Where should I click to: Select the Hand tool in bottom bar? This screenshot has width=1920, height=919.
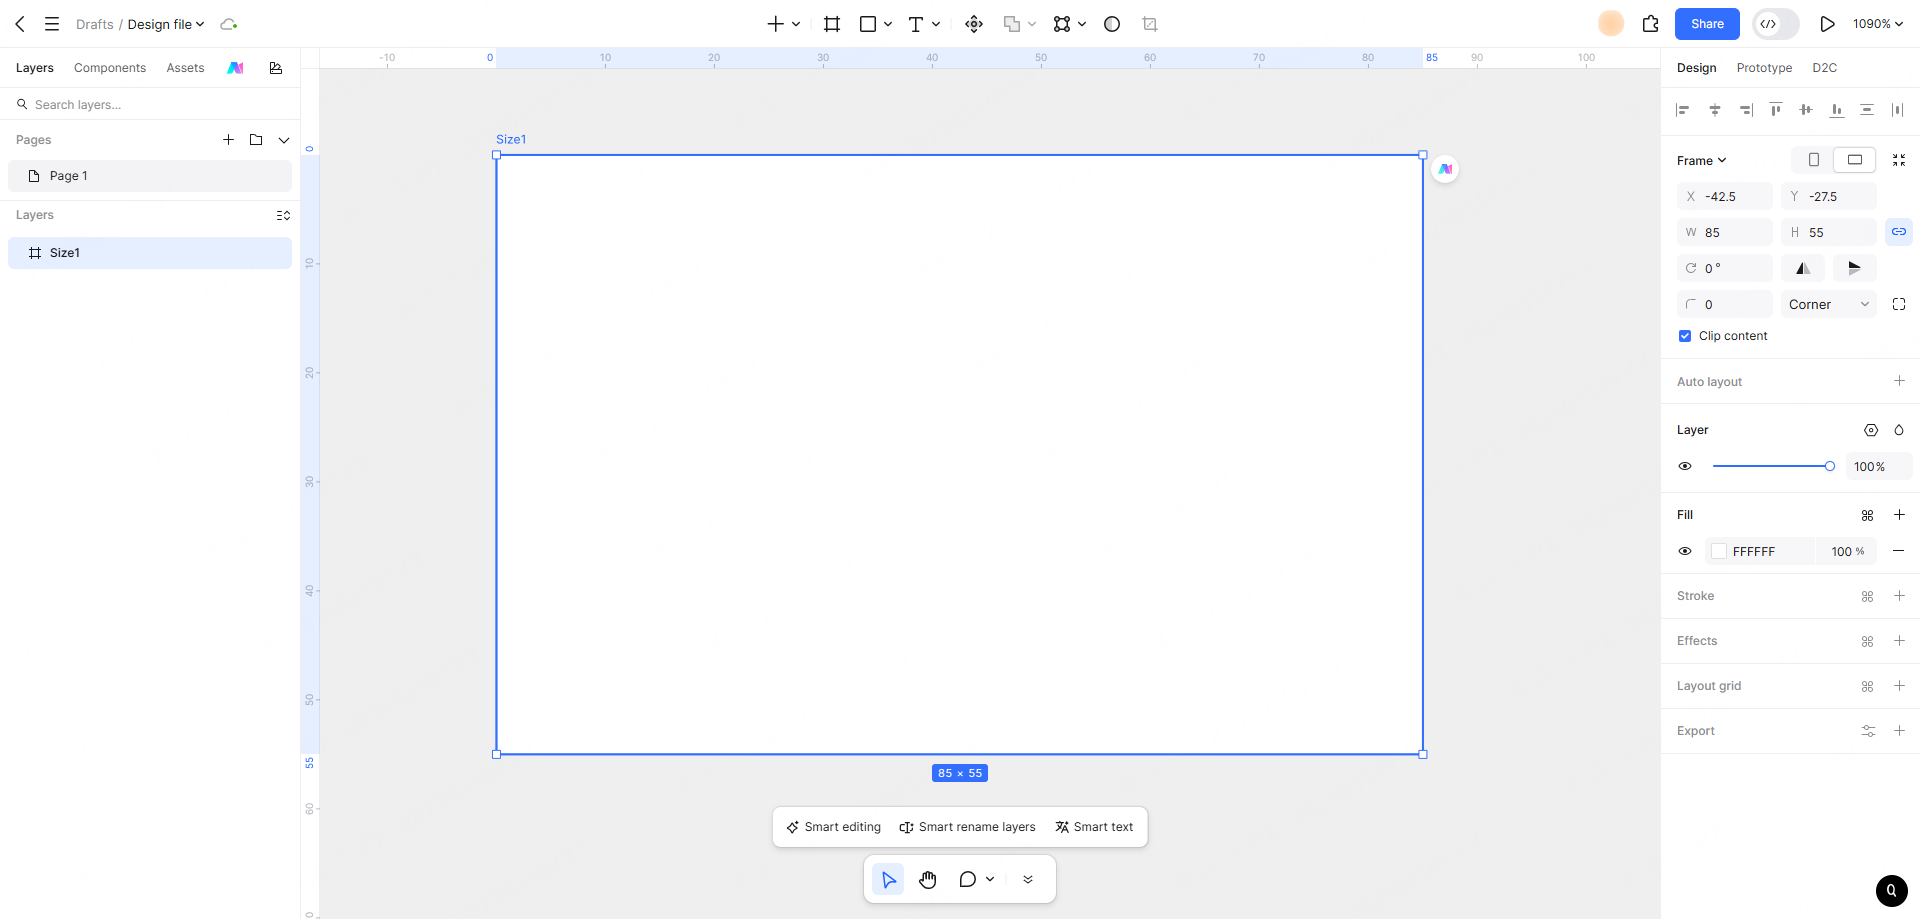(928, 880)
